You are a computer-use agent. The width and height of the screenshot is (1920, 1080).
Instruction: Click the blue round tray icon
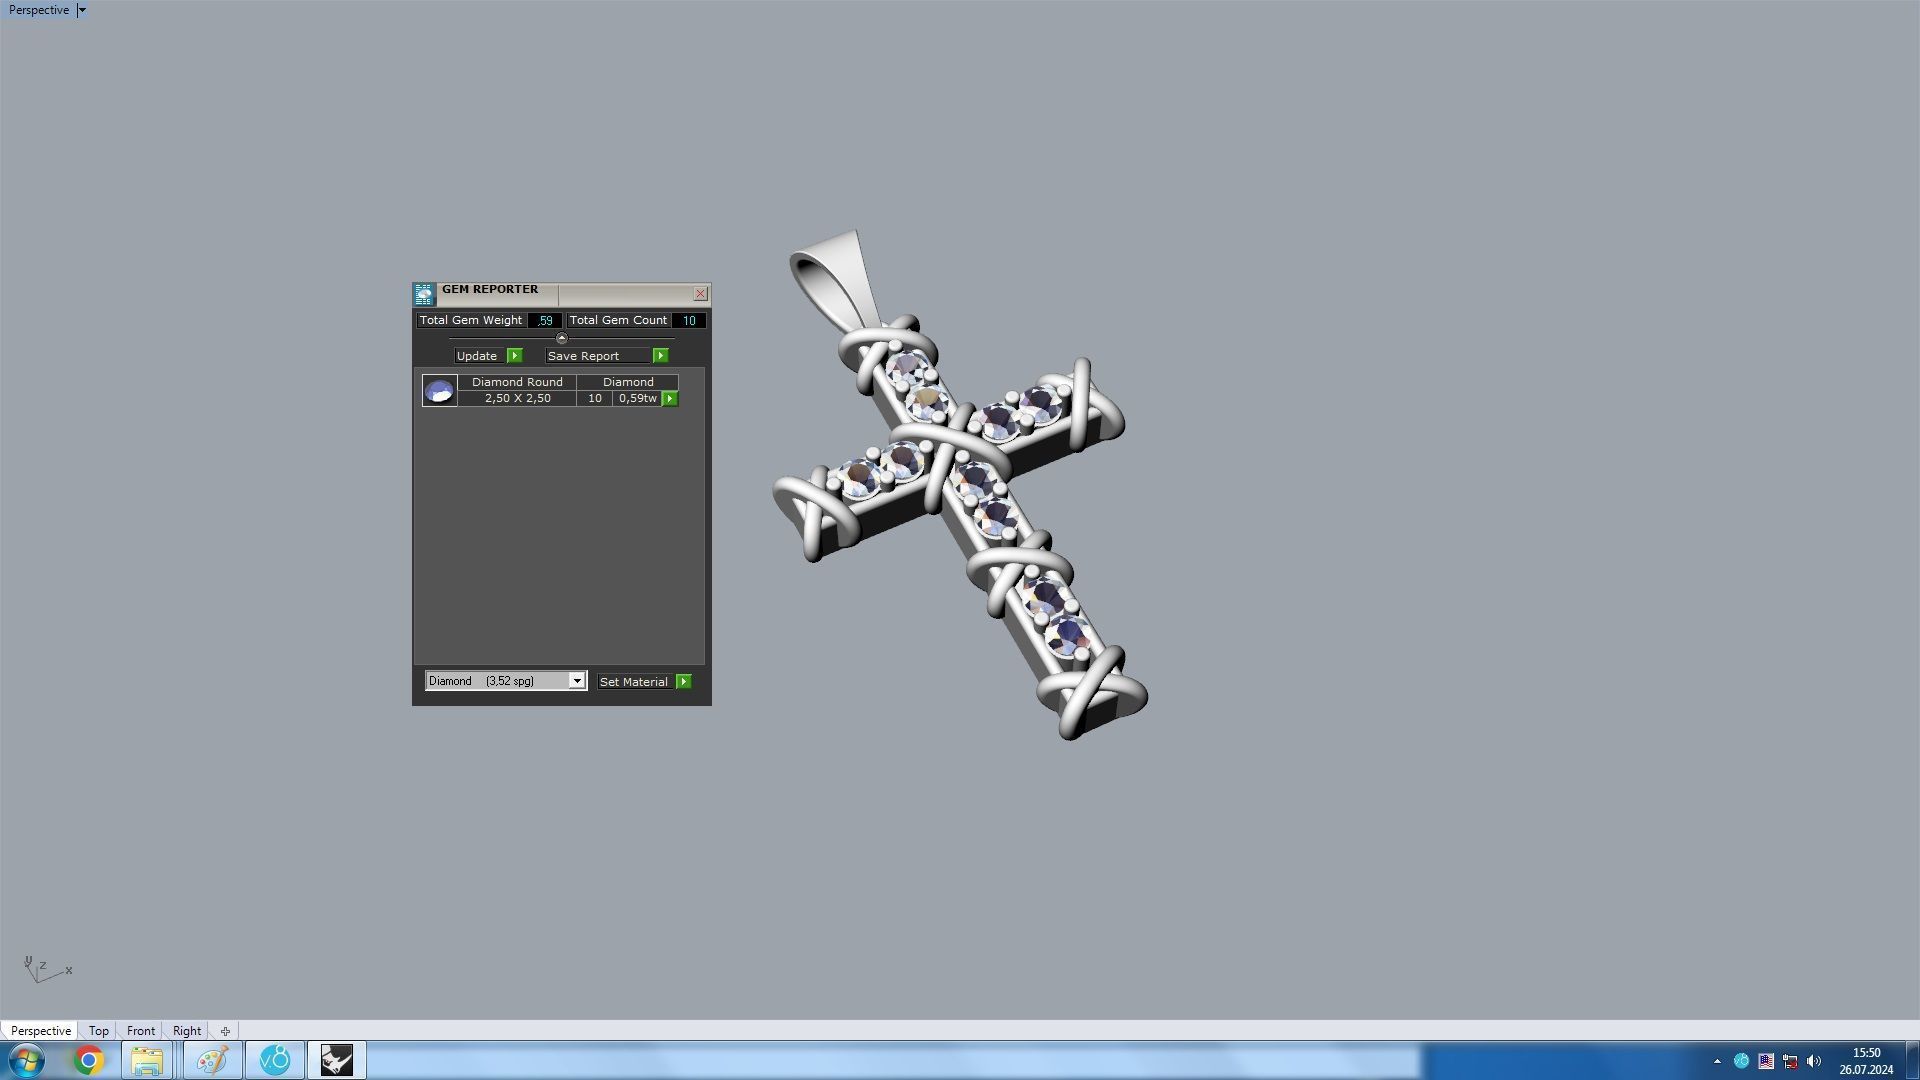(x=1741, y=1061)
